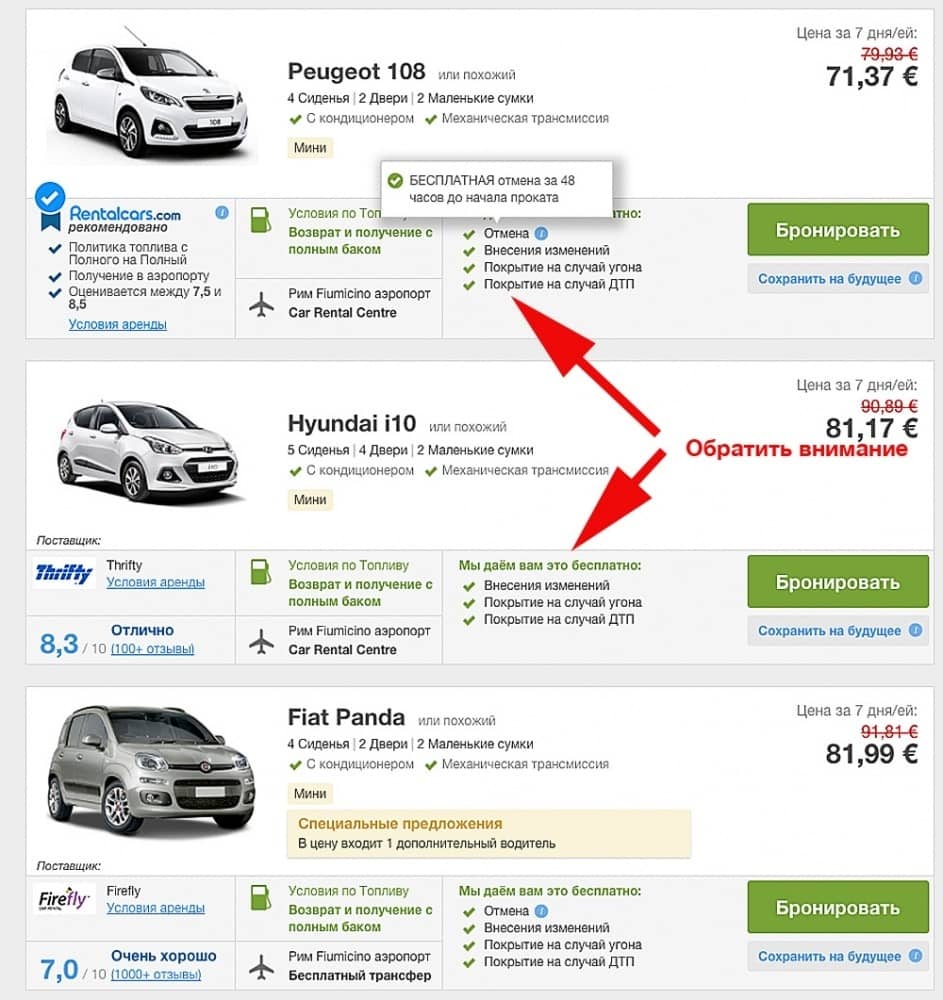Click the Peugeot 108 car image
Viewport: 943px width, 1000px height.
coord(151,94)
